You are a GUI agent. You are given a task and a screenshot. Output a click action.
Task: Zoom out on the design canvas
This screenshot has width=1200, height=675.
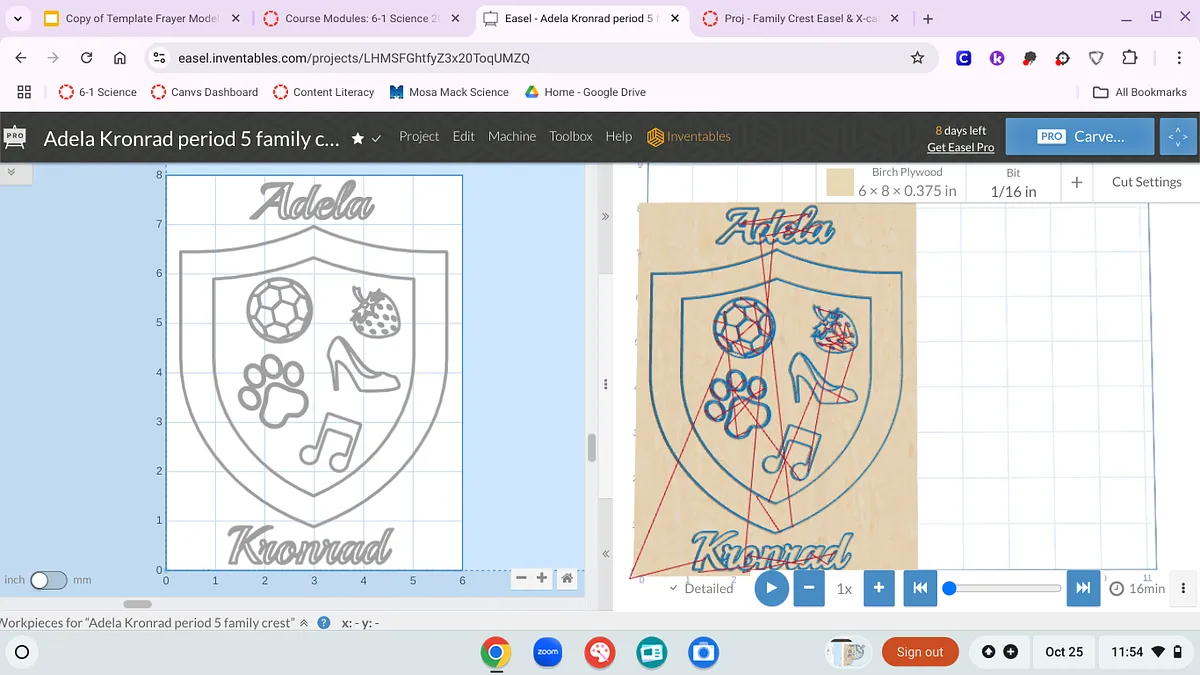pyautogui.click(x=521, y=578)
